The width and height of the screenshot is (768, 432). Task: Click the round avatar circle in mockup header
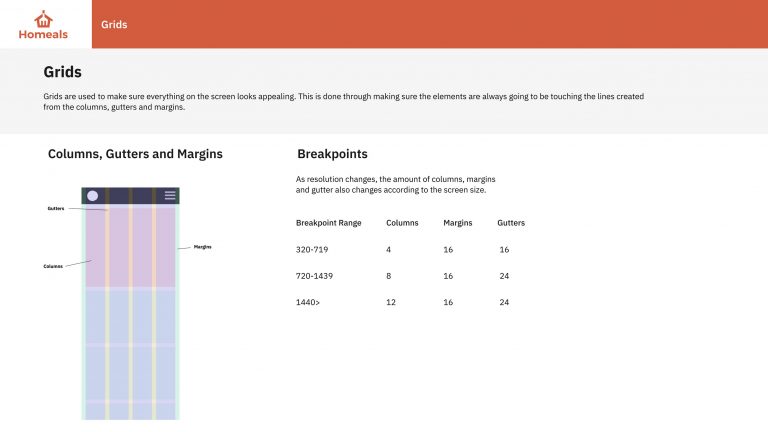click(x=93, y=196)
